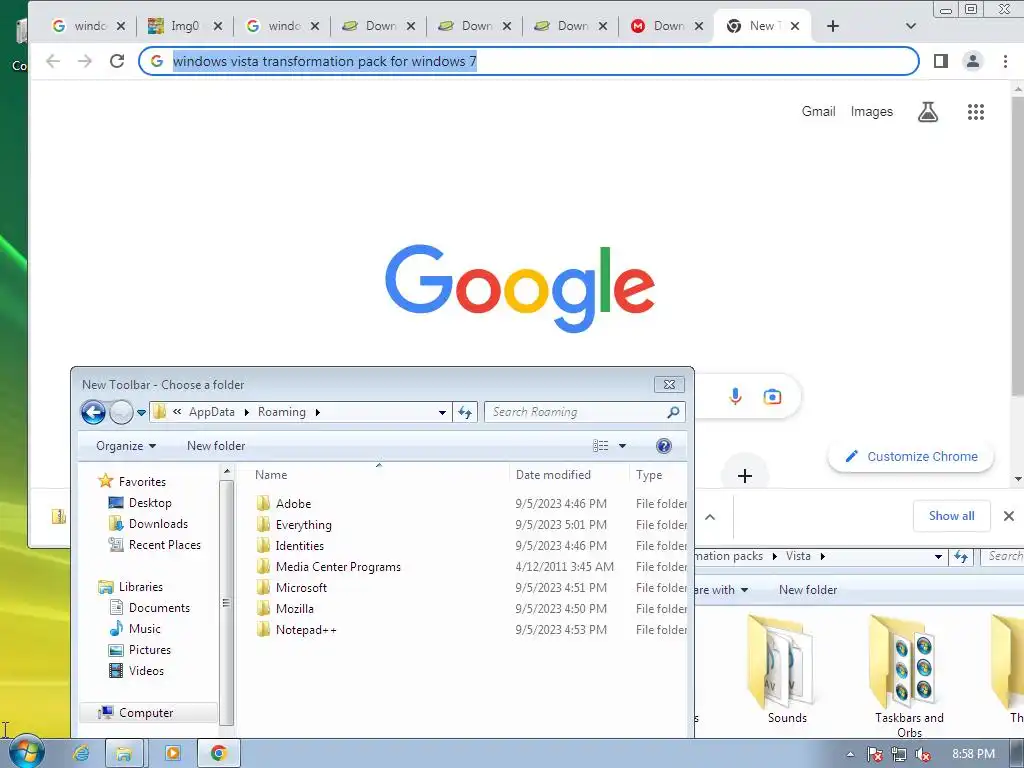Screen dimensions: 1024x768
Task: Open recent pages dropdown next to back button
Action: coord(141,413)
